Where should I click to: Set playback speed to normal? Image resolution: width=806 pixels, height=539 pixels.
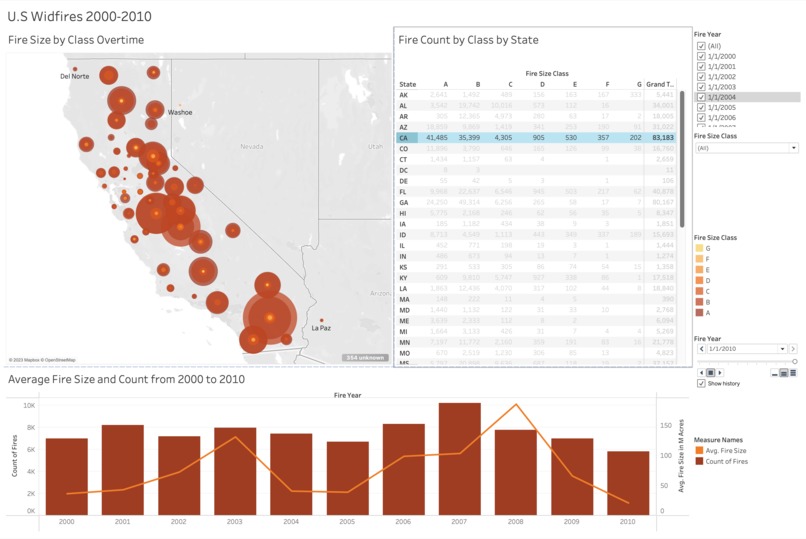pyautogui.click(x=784, y=373)
